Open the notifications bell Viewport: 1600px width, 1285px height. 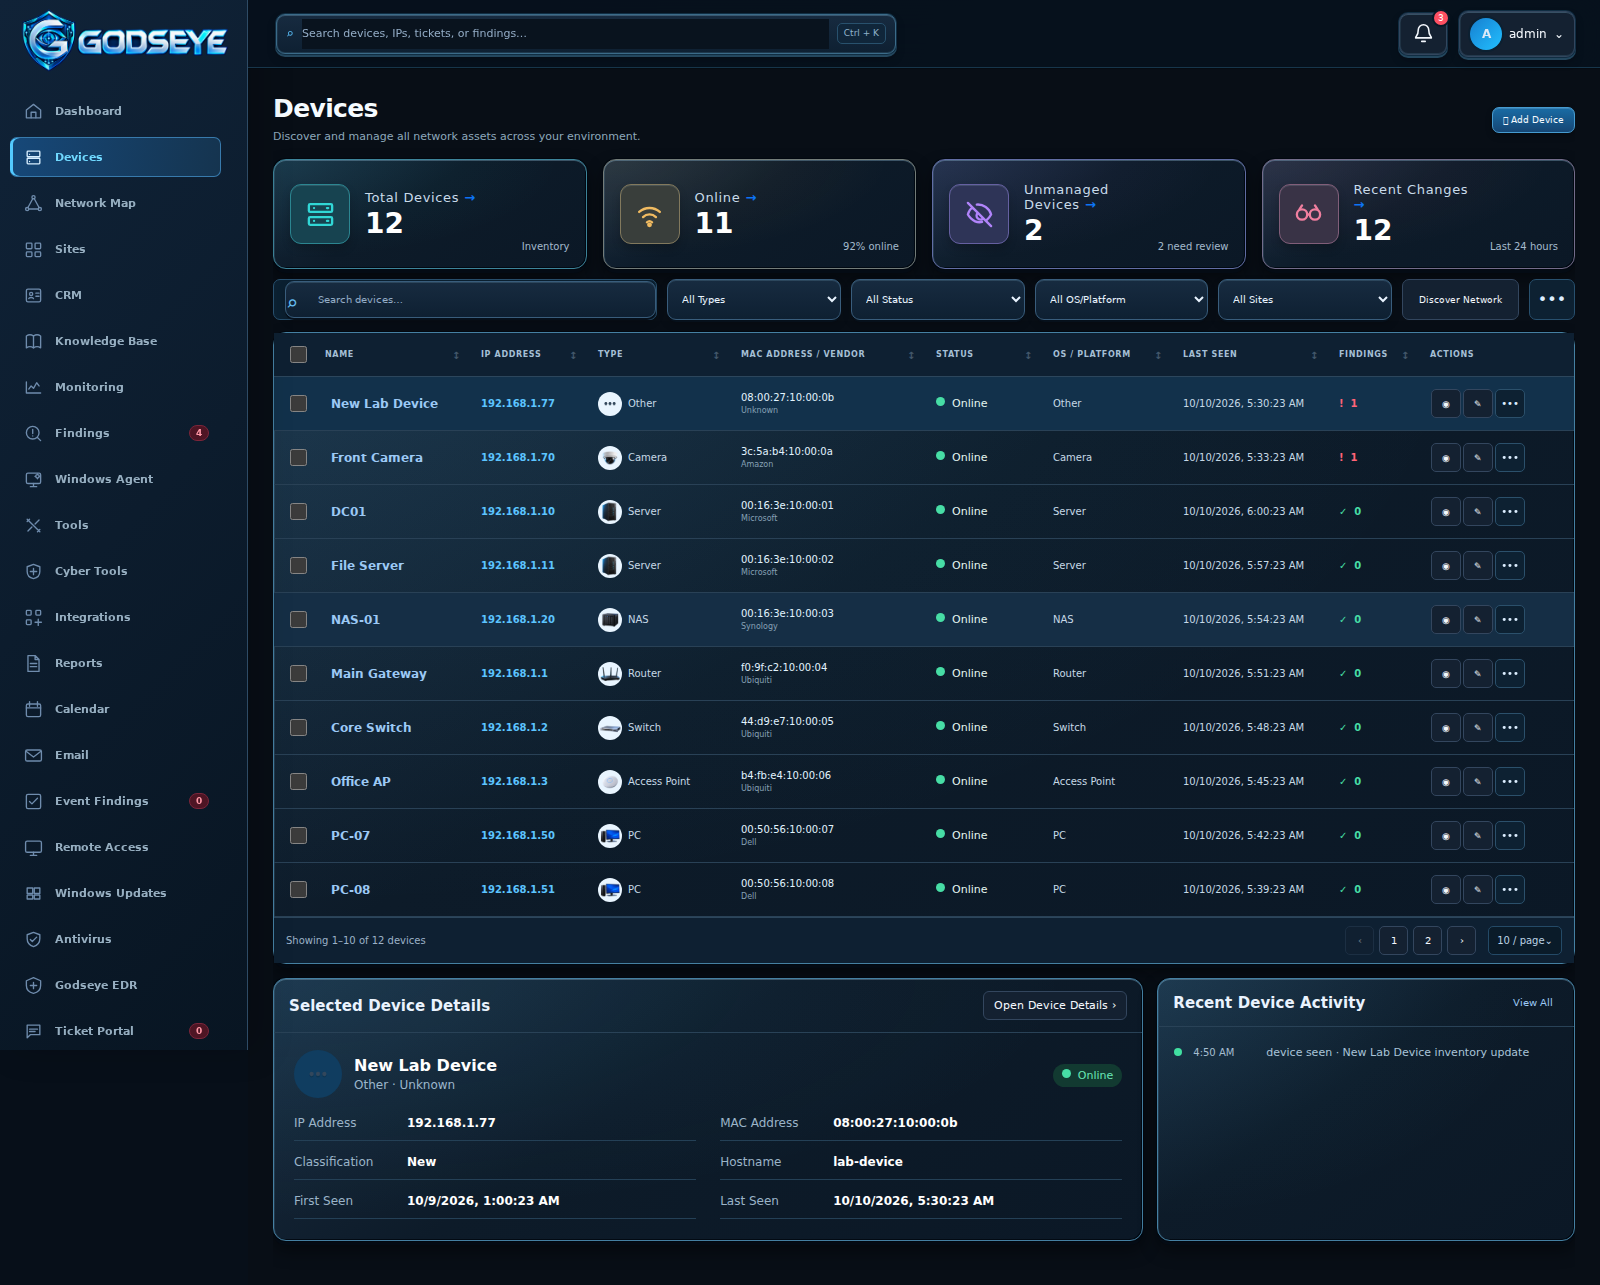point(1423,34)
